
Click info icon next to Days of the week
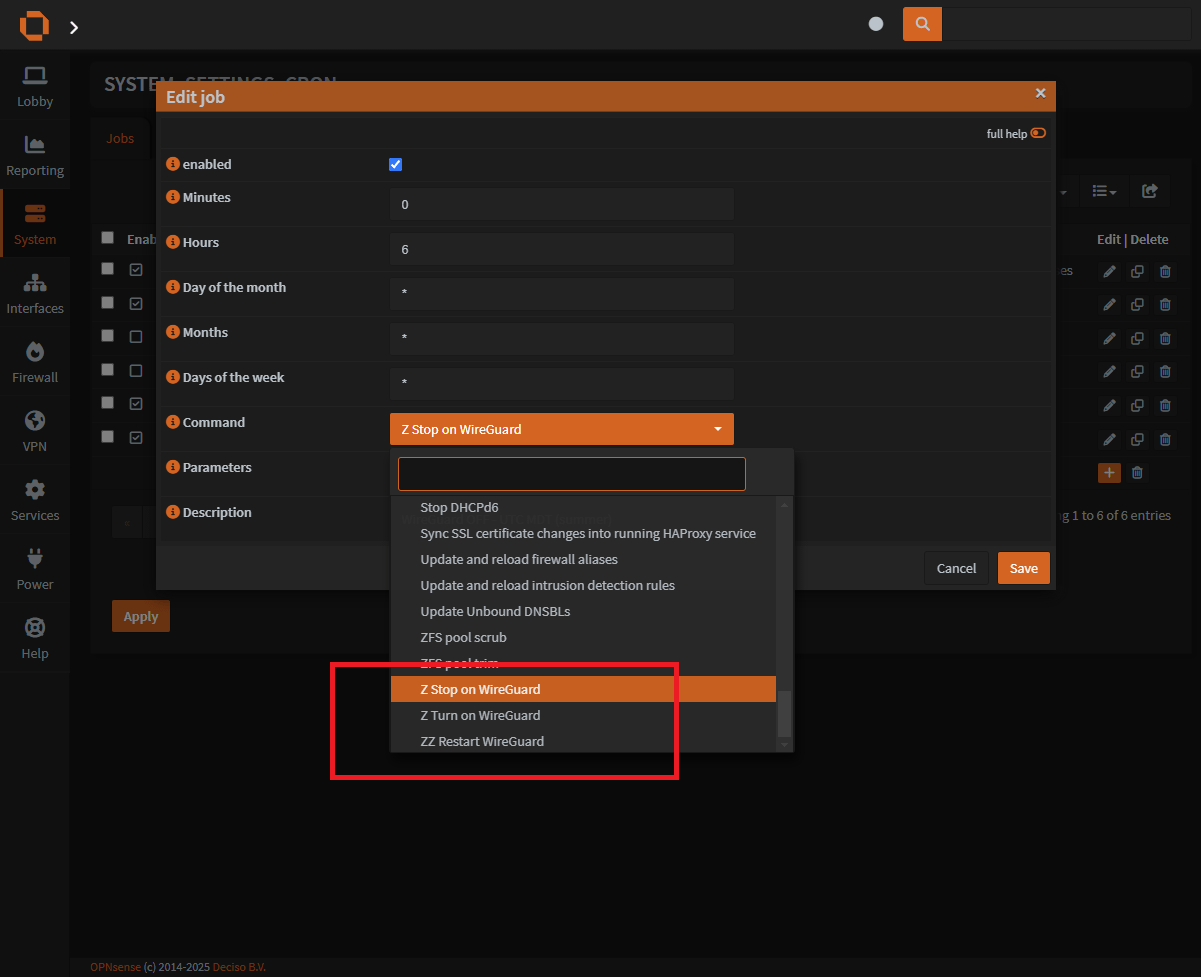point(172,377)
